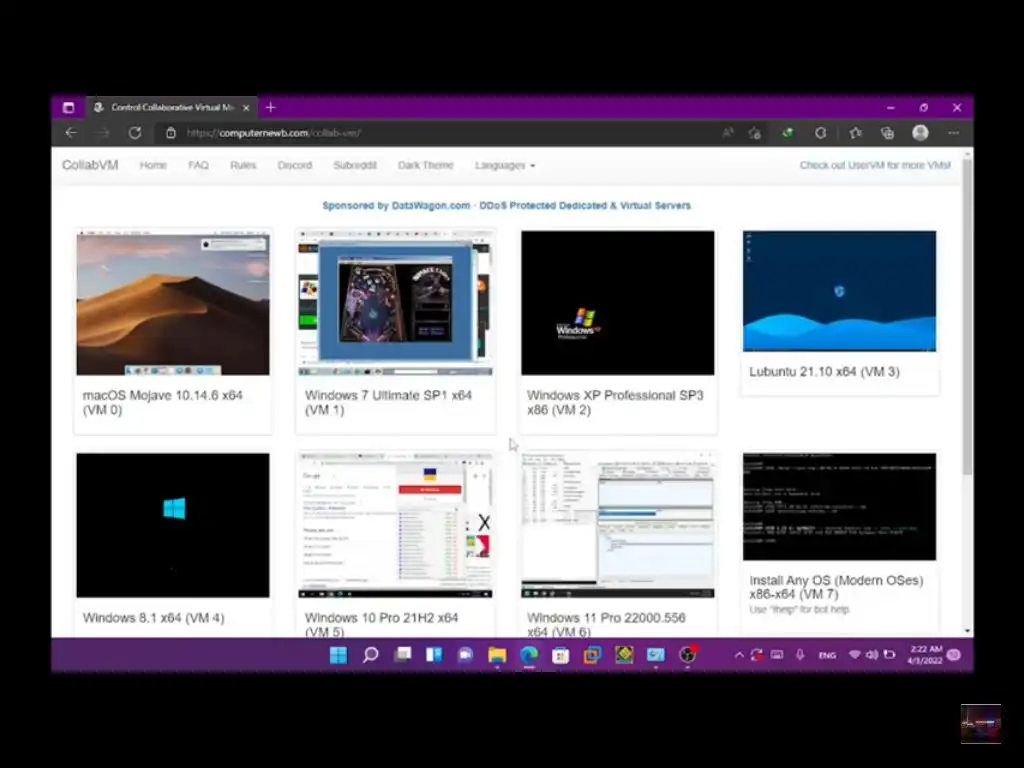Open the macOS Mojave VM 0 thumbnail
Viewport: 1024px width, 768px height.
tap(173, 303)
